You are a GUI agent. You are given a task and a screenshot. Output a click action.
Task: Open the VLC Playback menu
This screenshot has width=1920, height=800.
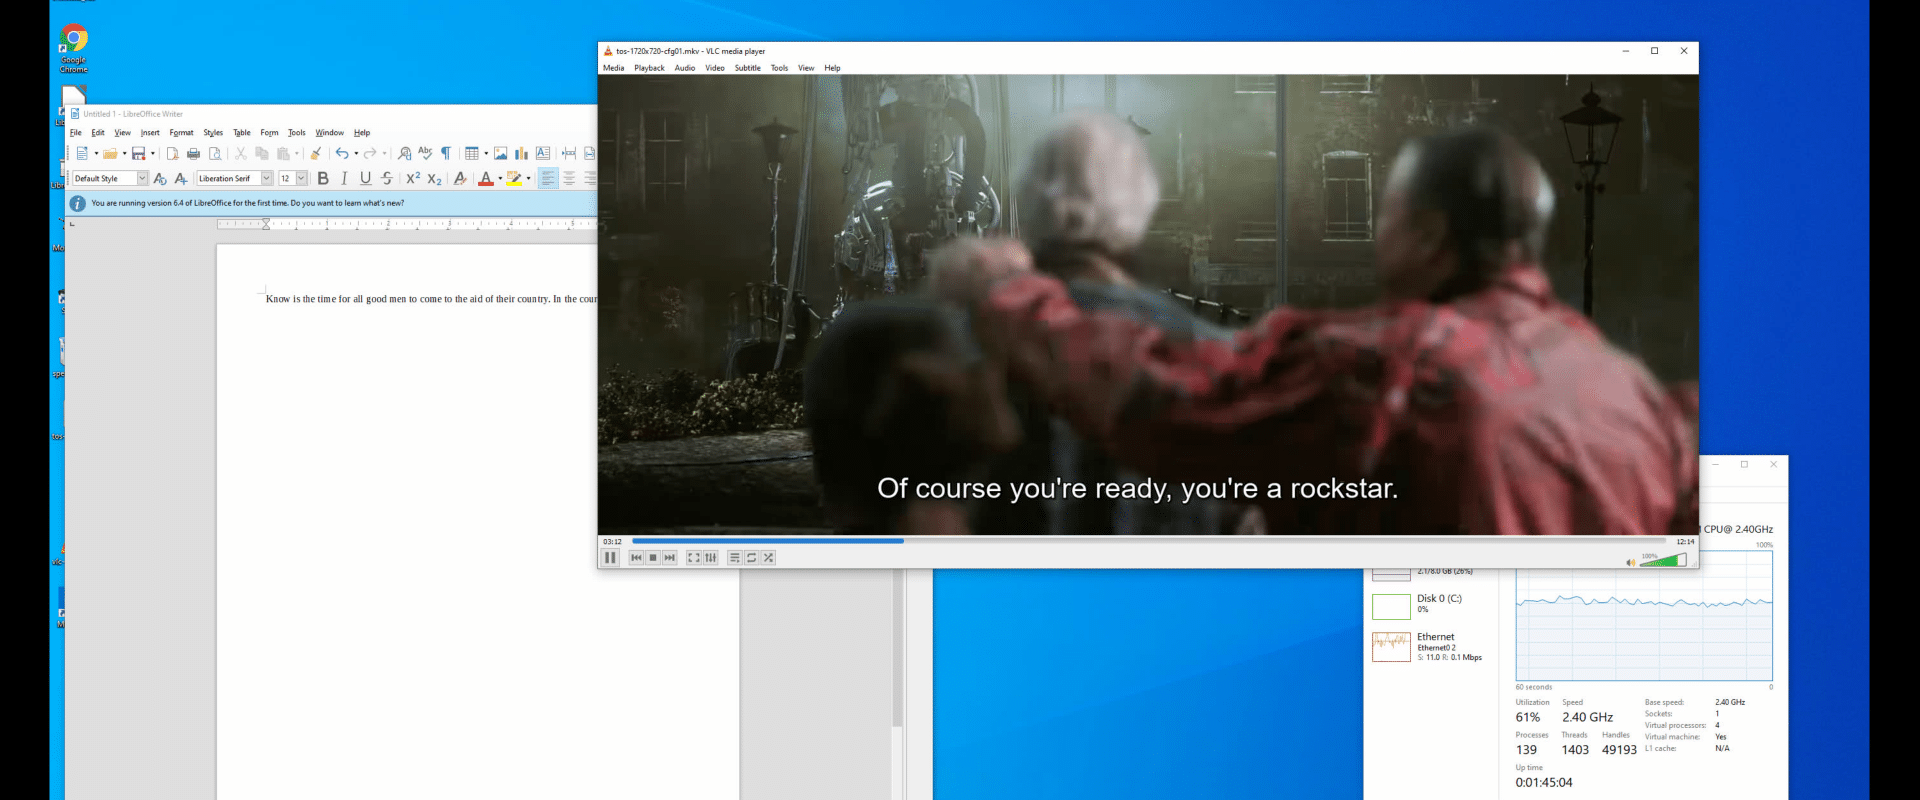point(649,68)
